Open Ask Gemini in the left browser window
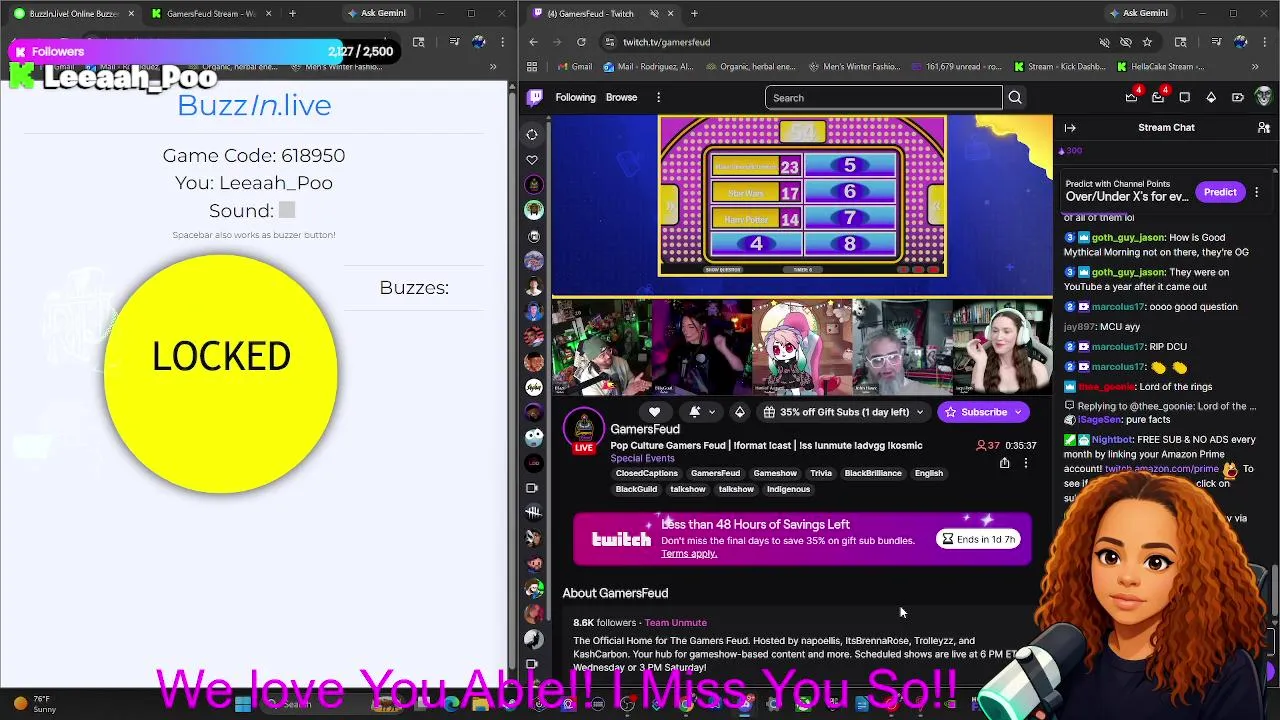The width and height of the screenshot is (1280, 720). tap(376, 13)
